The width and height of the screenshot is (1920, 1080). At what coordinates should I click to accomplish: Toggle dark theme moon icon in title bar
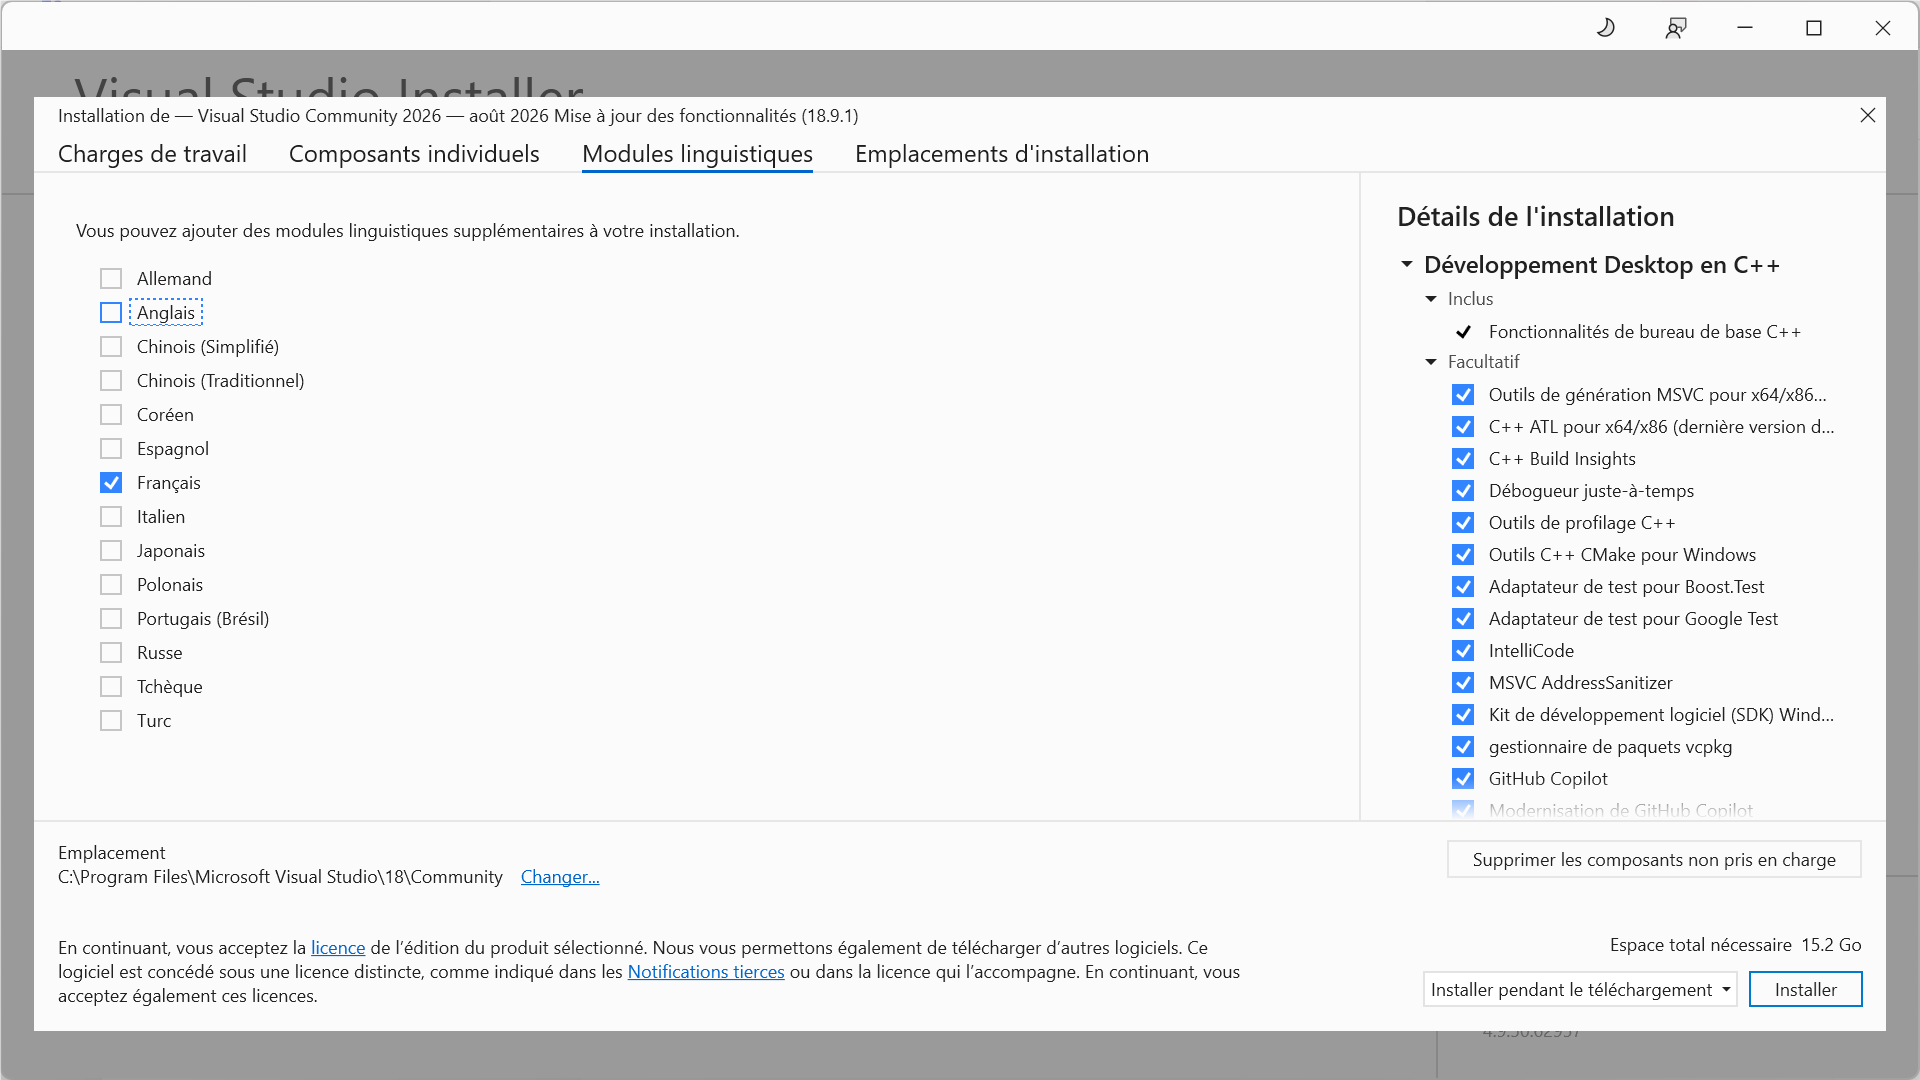click(x=1606, y=28)
